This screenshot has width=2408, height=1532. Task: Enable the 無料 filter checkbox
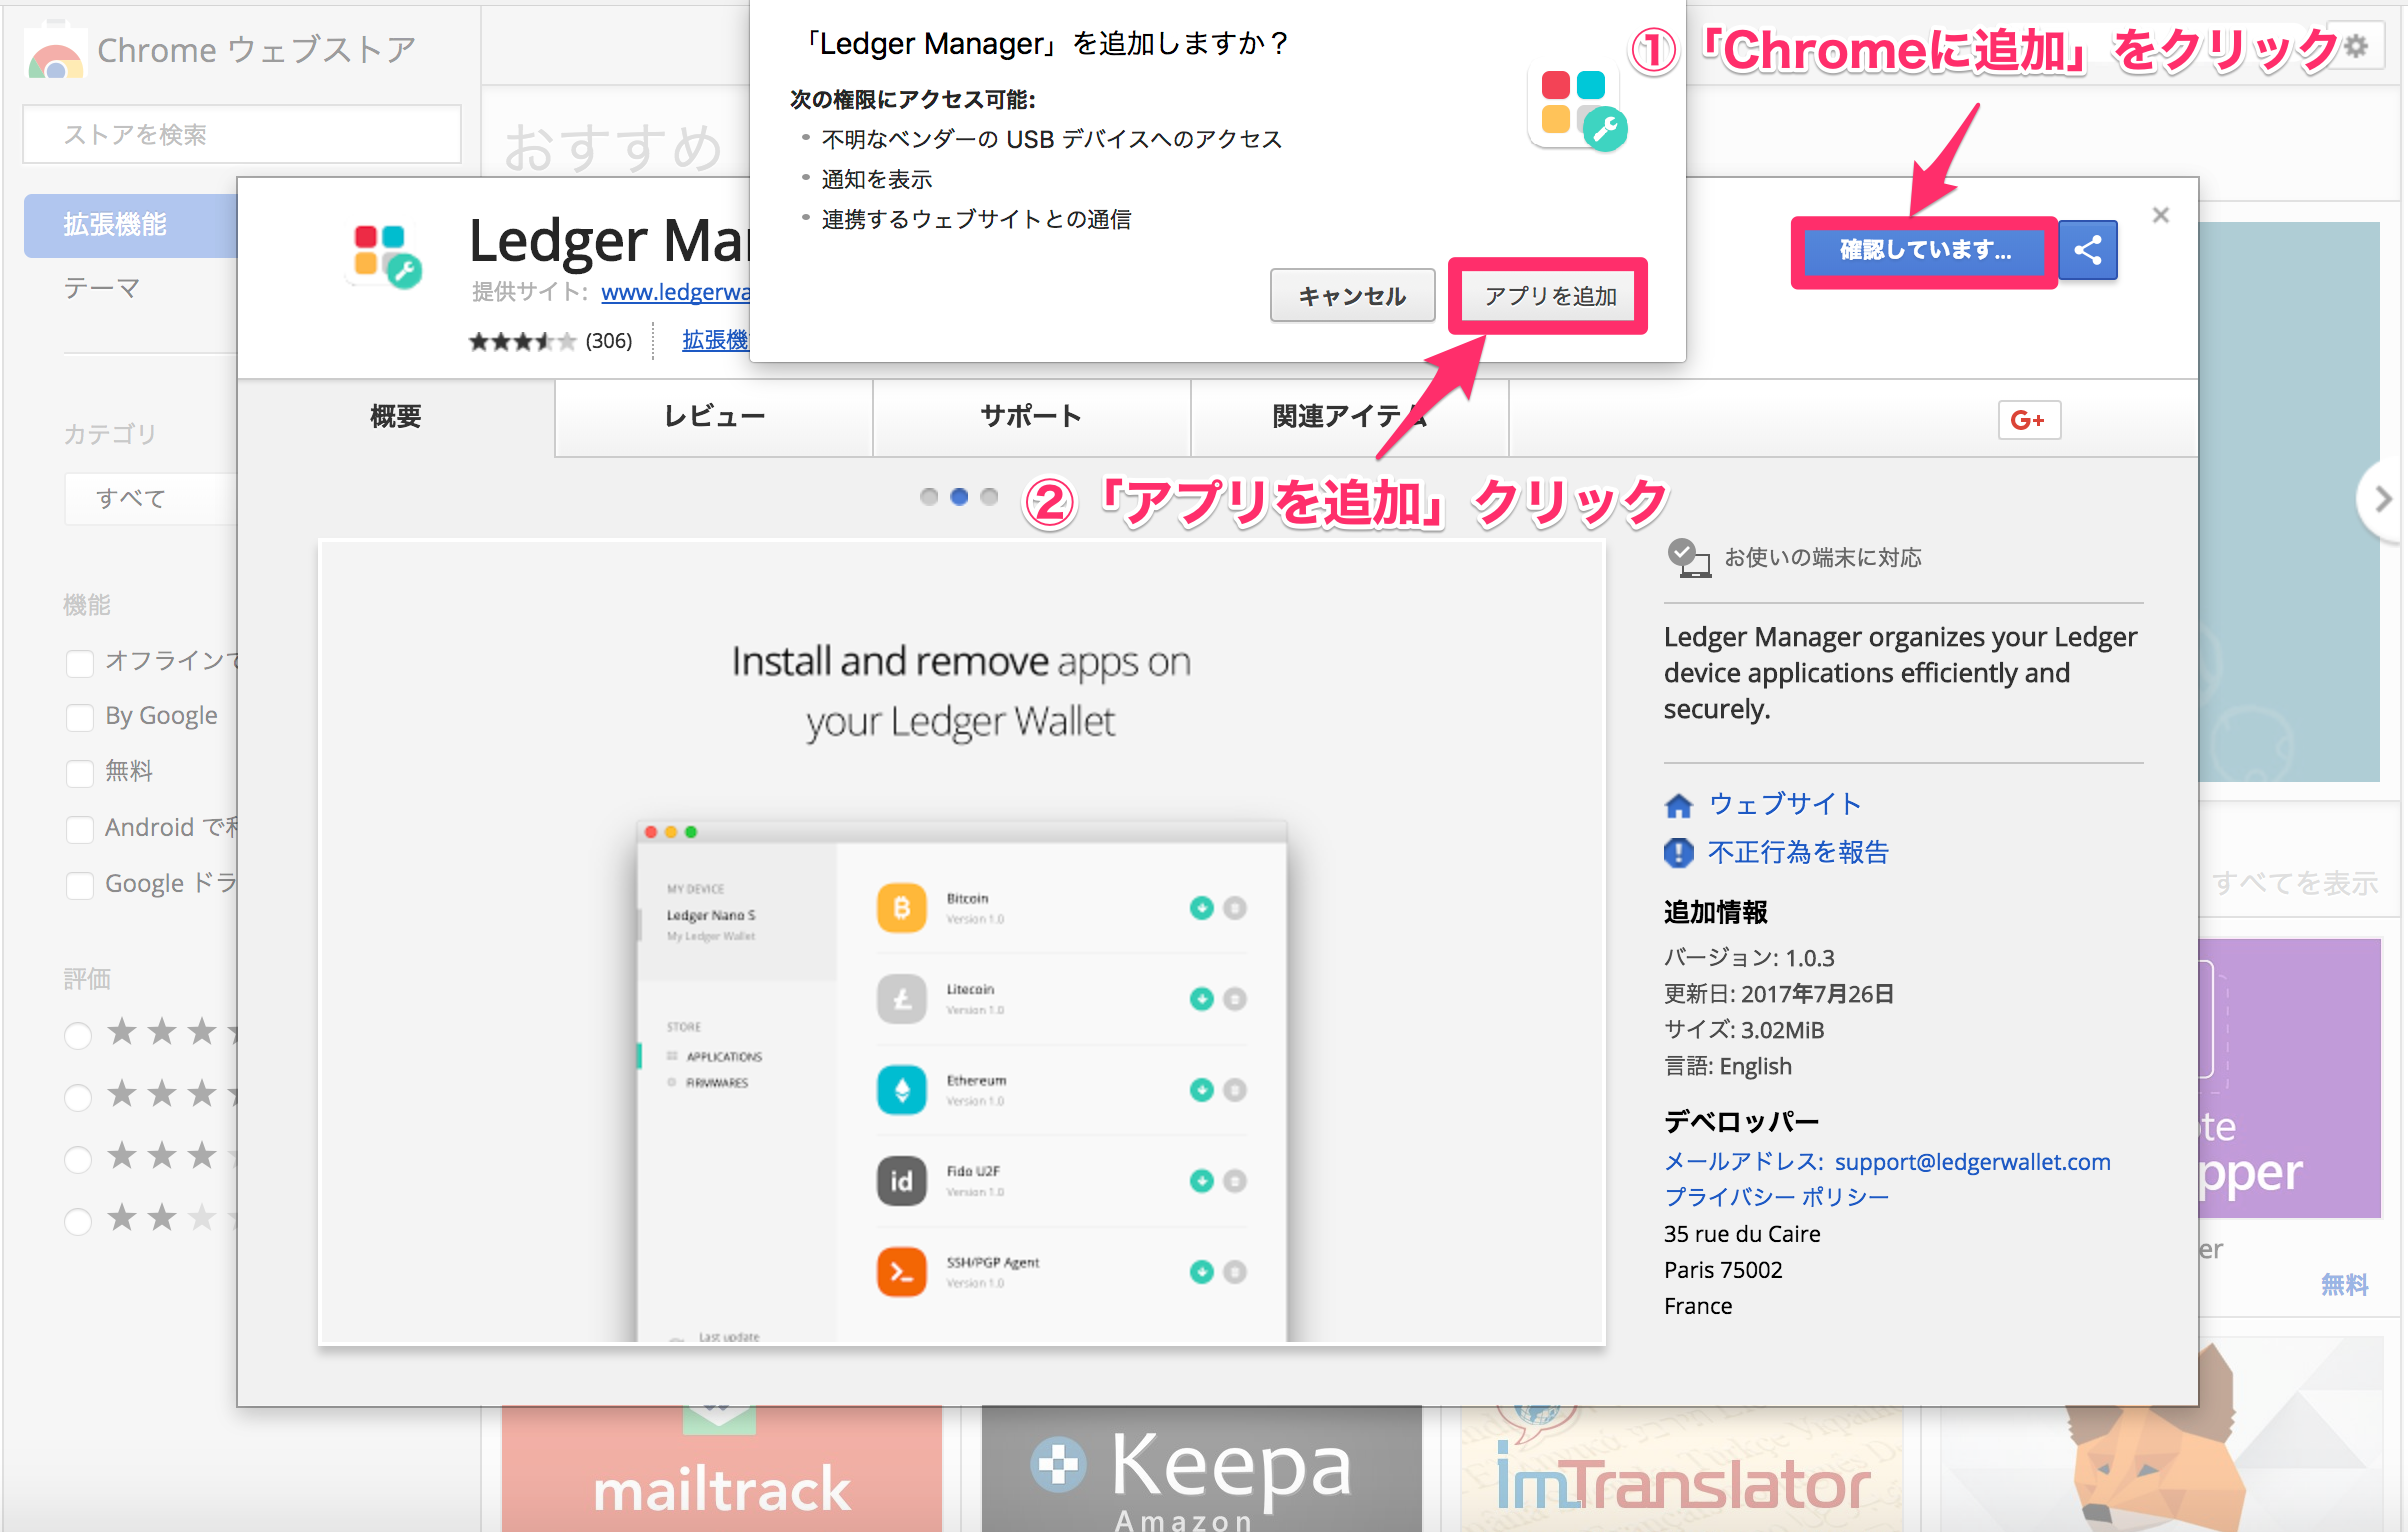[80, 773]
